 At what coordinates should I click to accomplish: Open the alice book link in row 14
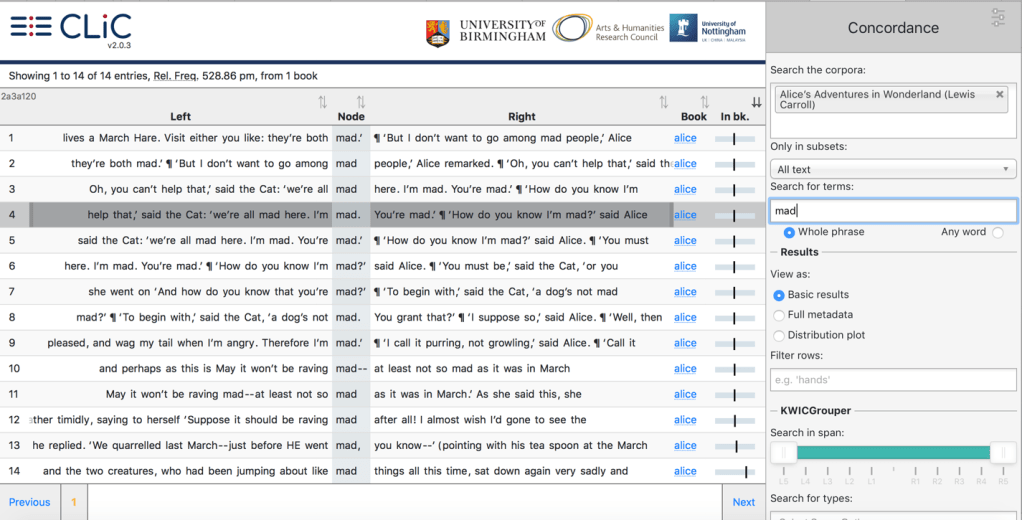[685, 471]
